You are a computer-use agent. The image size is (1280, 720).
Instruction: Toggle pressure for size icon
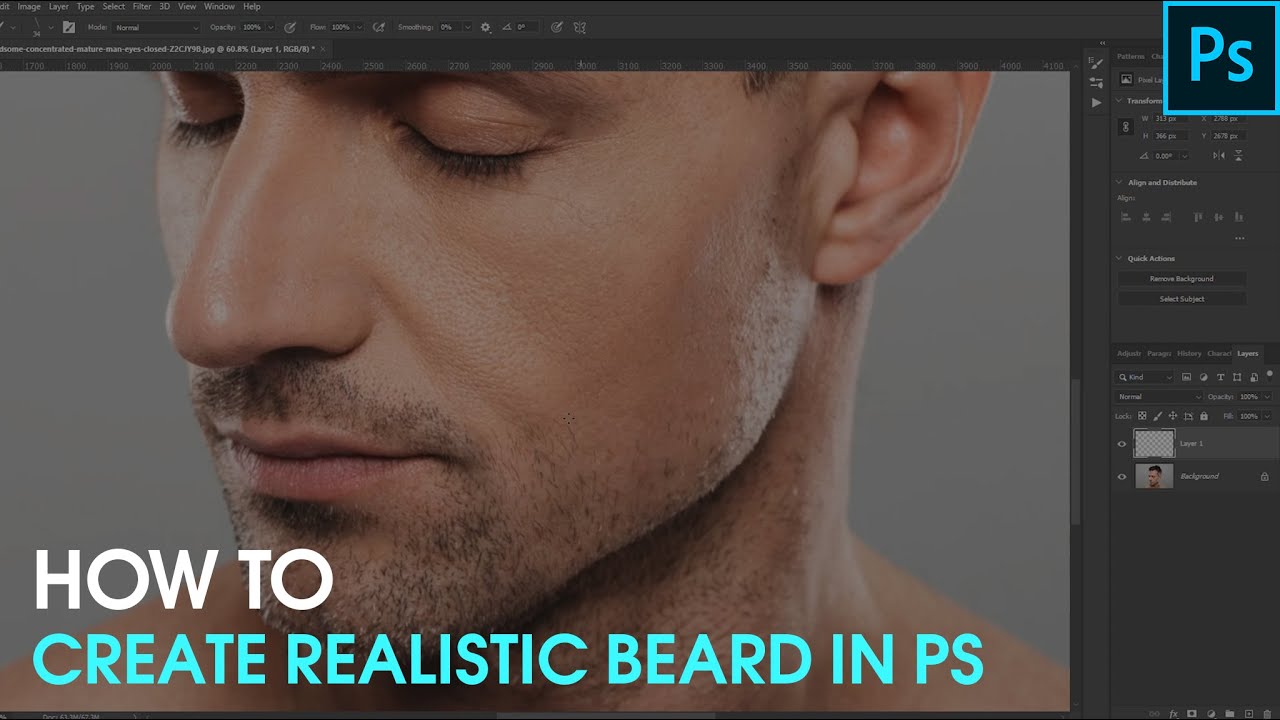[x=556, y=27]
